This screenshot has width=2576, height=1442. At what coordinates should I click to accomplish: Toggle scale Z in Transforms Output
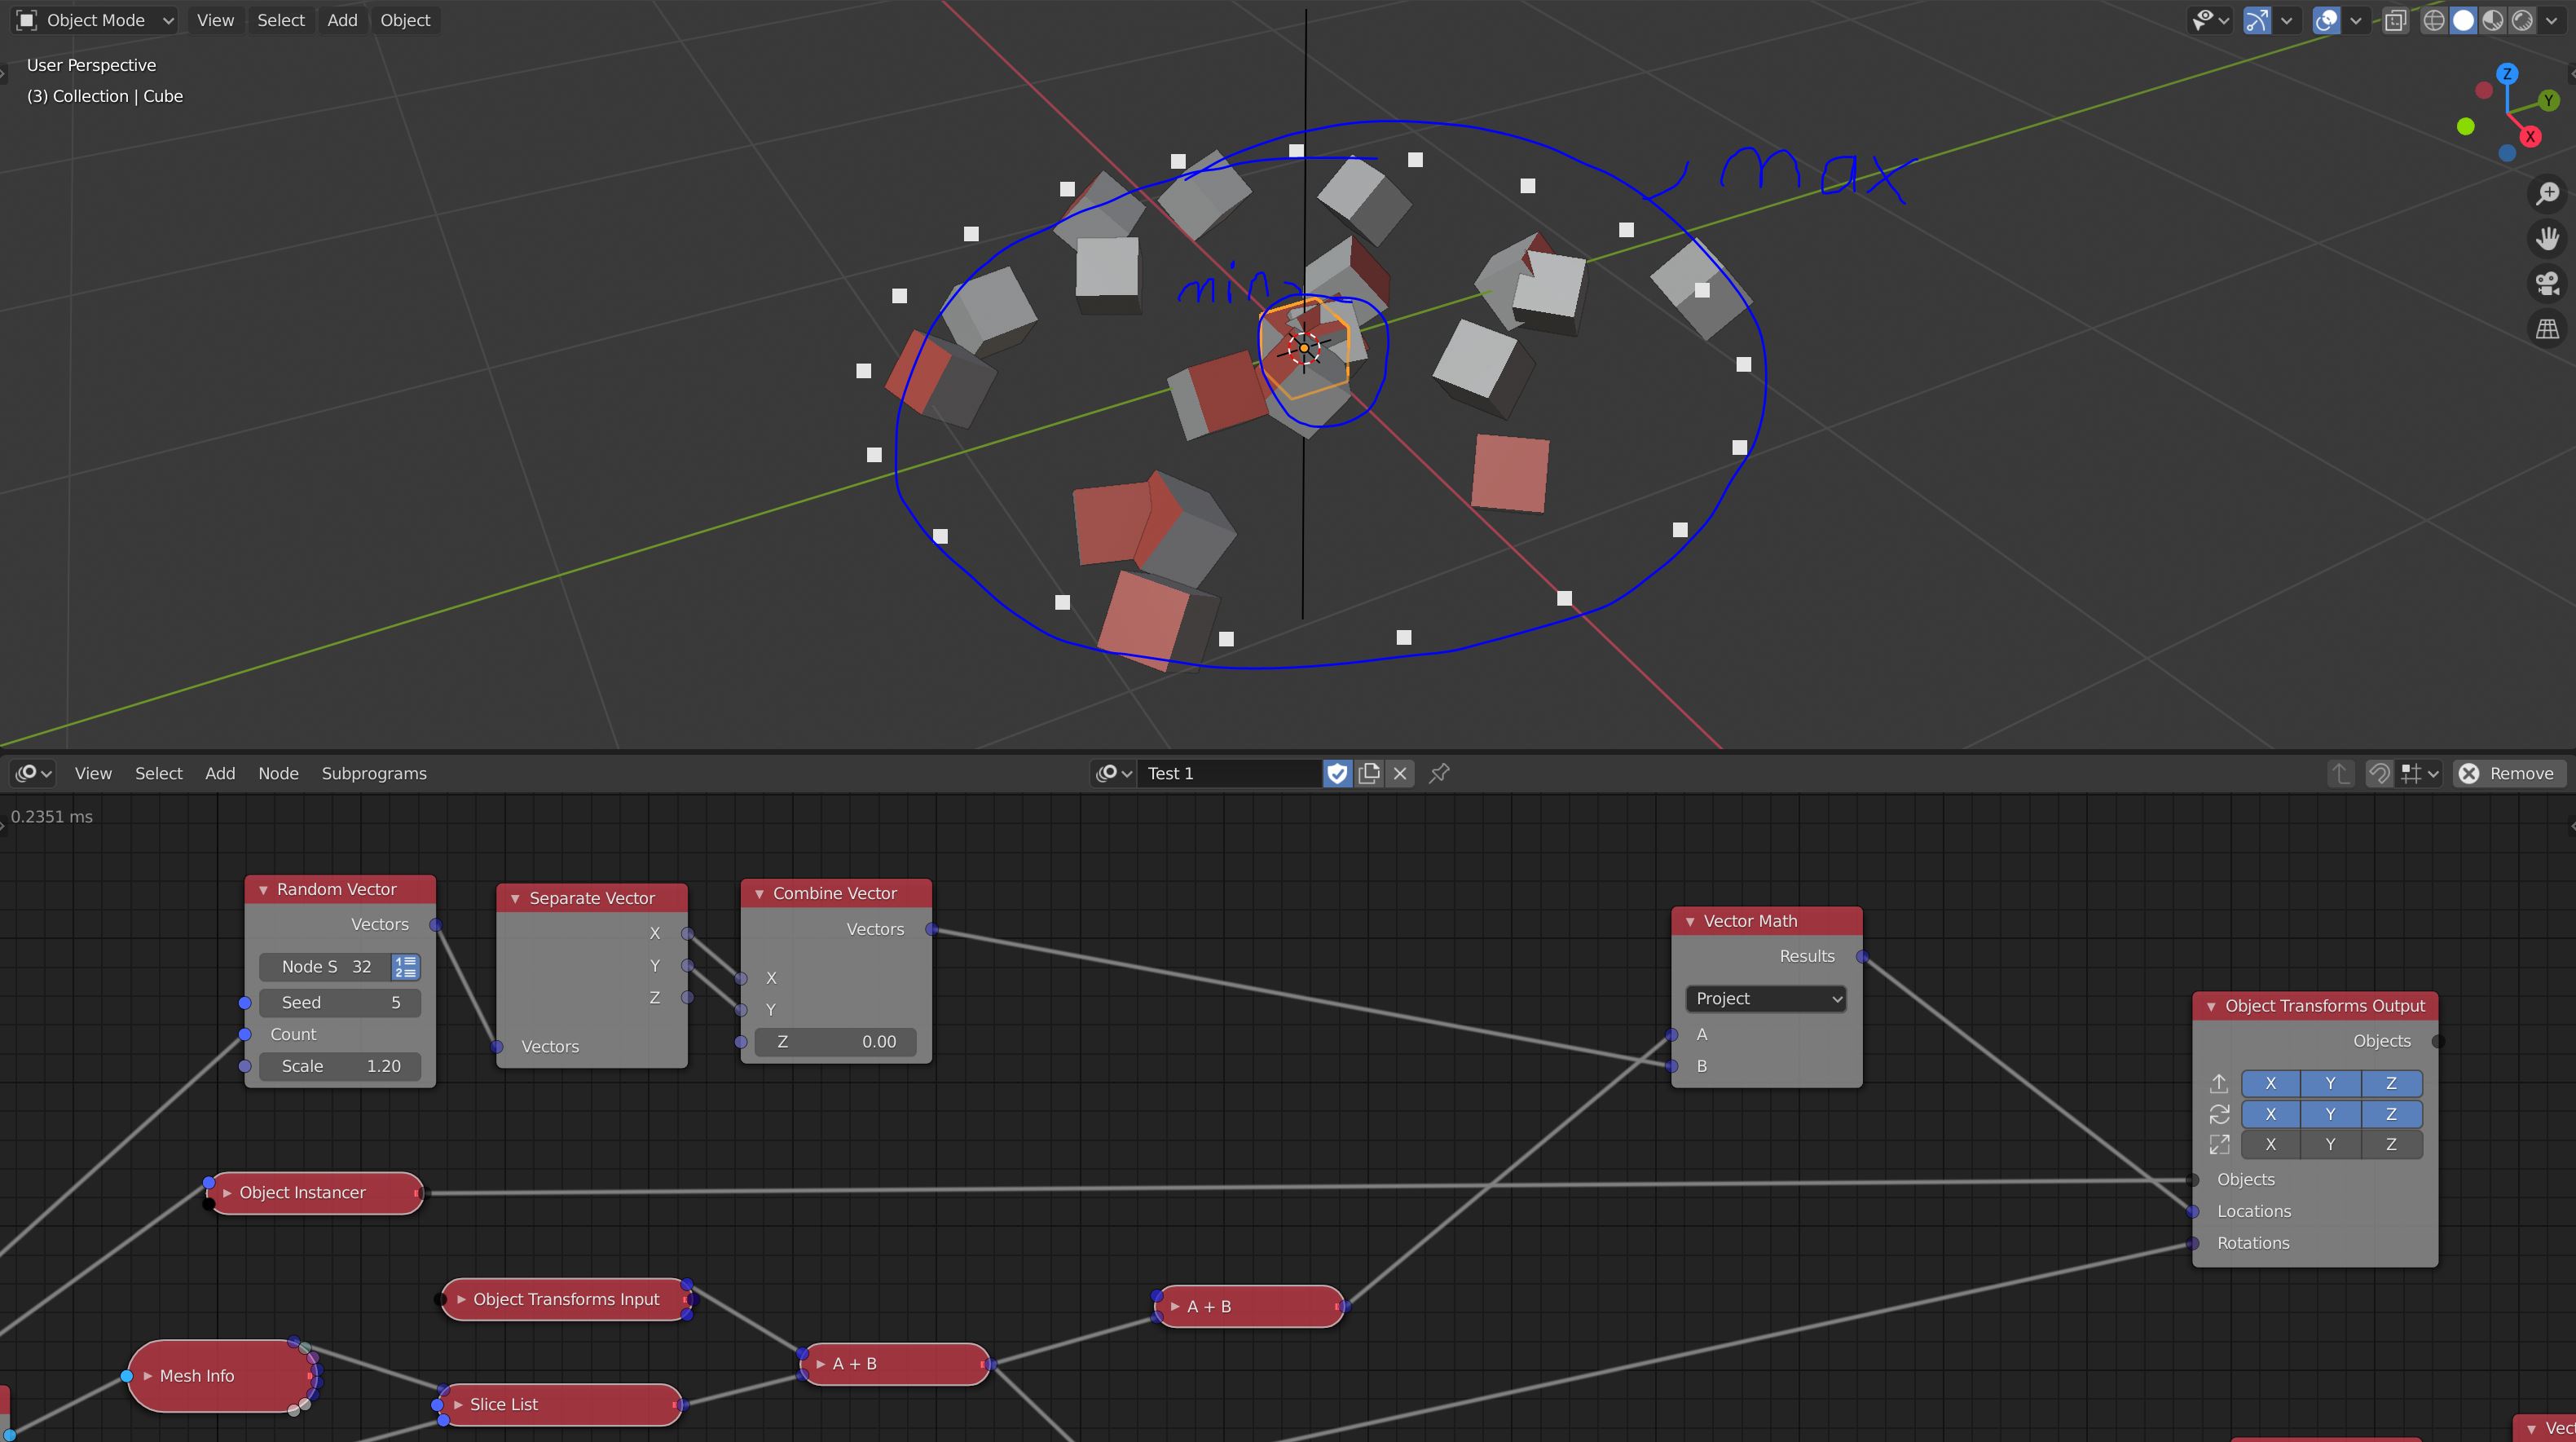2391,1144
